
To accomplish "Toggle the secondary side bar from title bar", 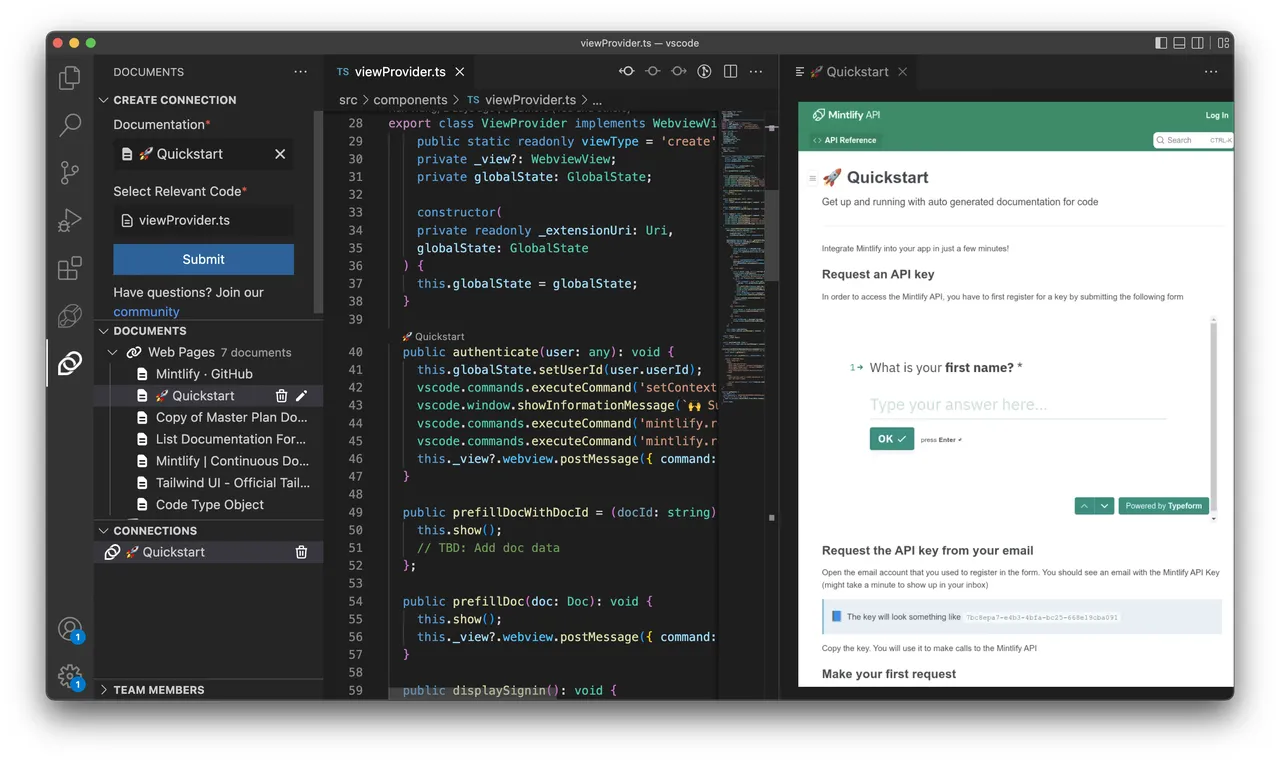I will point(1198,43).
